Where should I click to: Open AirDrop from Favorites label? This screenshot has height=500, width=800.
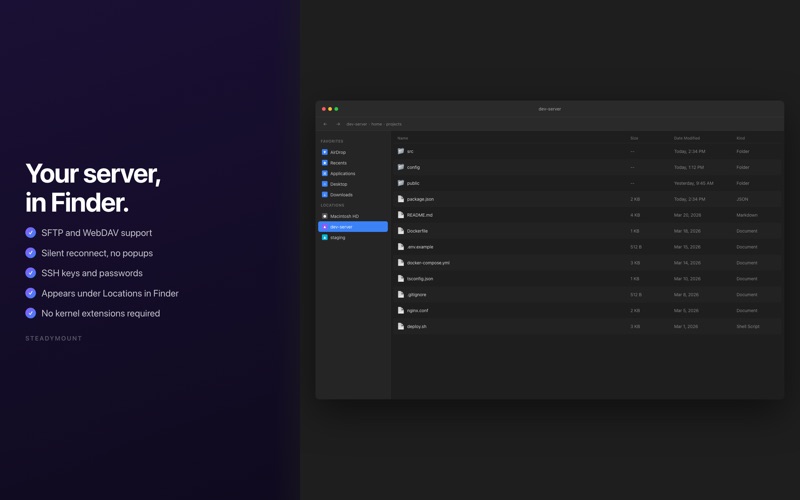pos(338,152)
